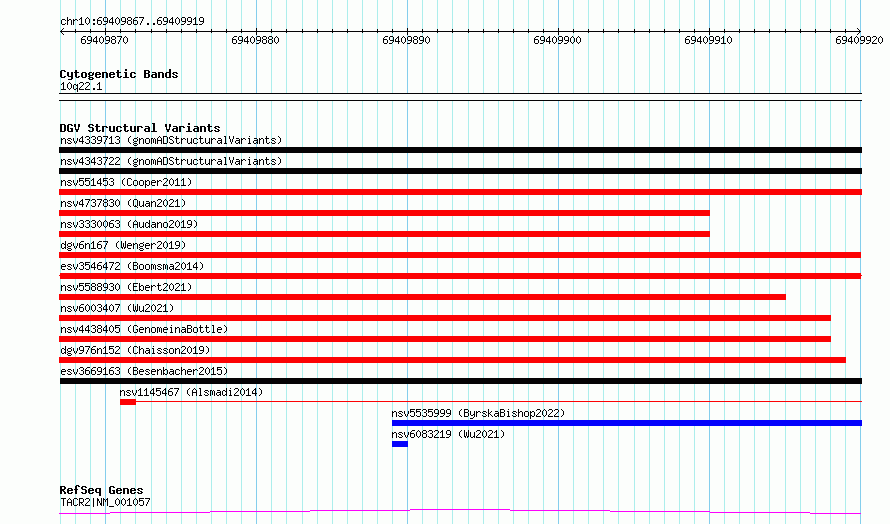Open variant esv3546472 (Boomsma2014) label
The width and height of the screenshot is (890, 524).
132,266
